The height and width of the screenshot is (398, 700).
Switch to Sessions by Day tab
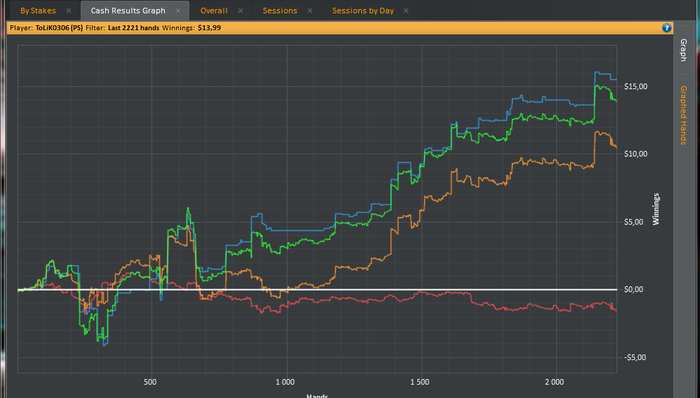(x=363, y=11)
